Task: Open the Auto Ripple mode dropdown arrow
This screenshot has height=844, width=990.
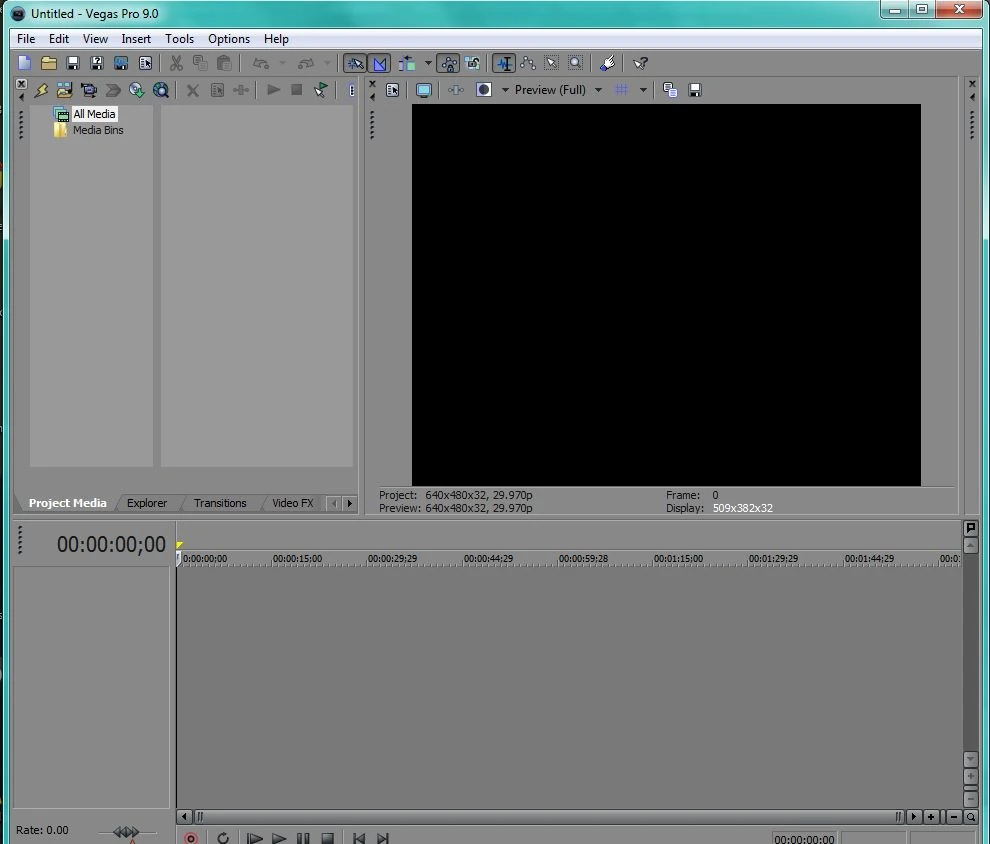Action: pyautogui.click(x=428, y=63)
